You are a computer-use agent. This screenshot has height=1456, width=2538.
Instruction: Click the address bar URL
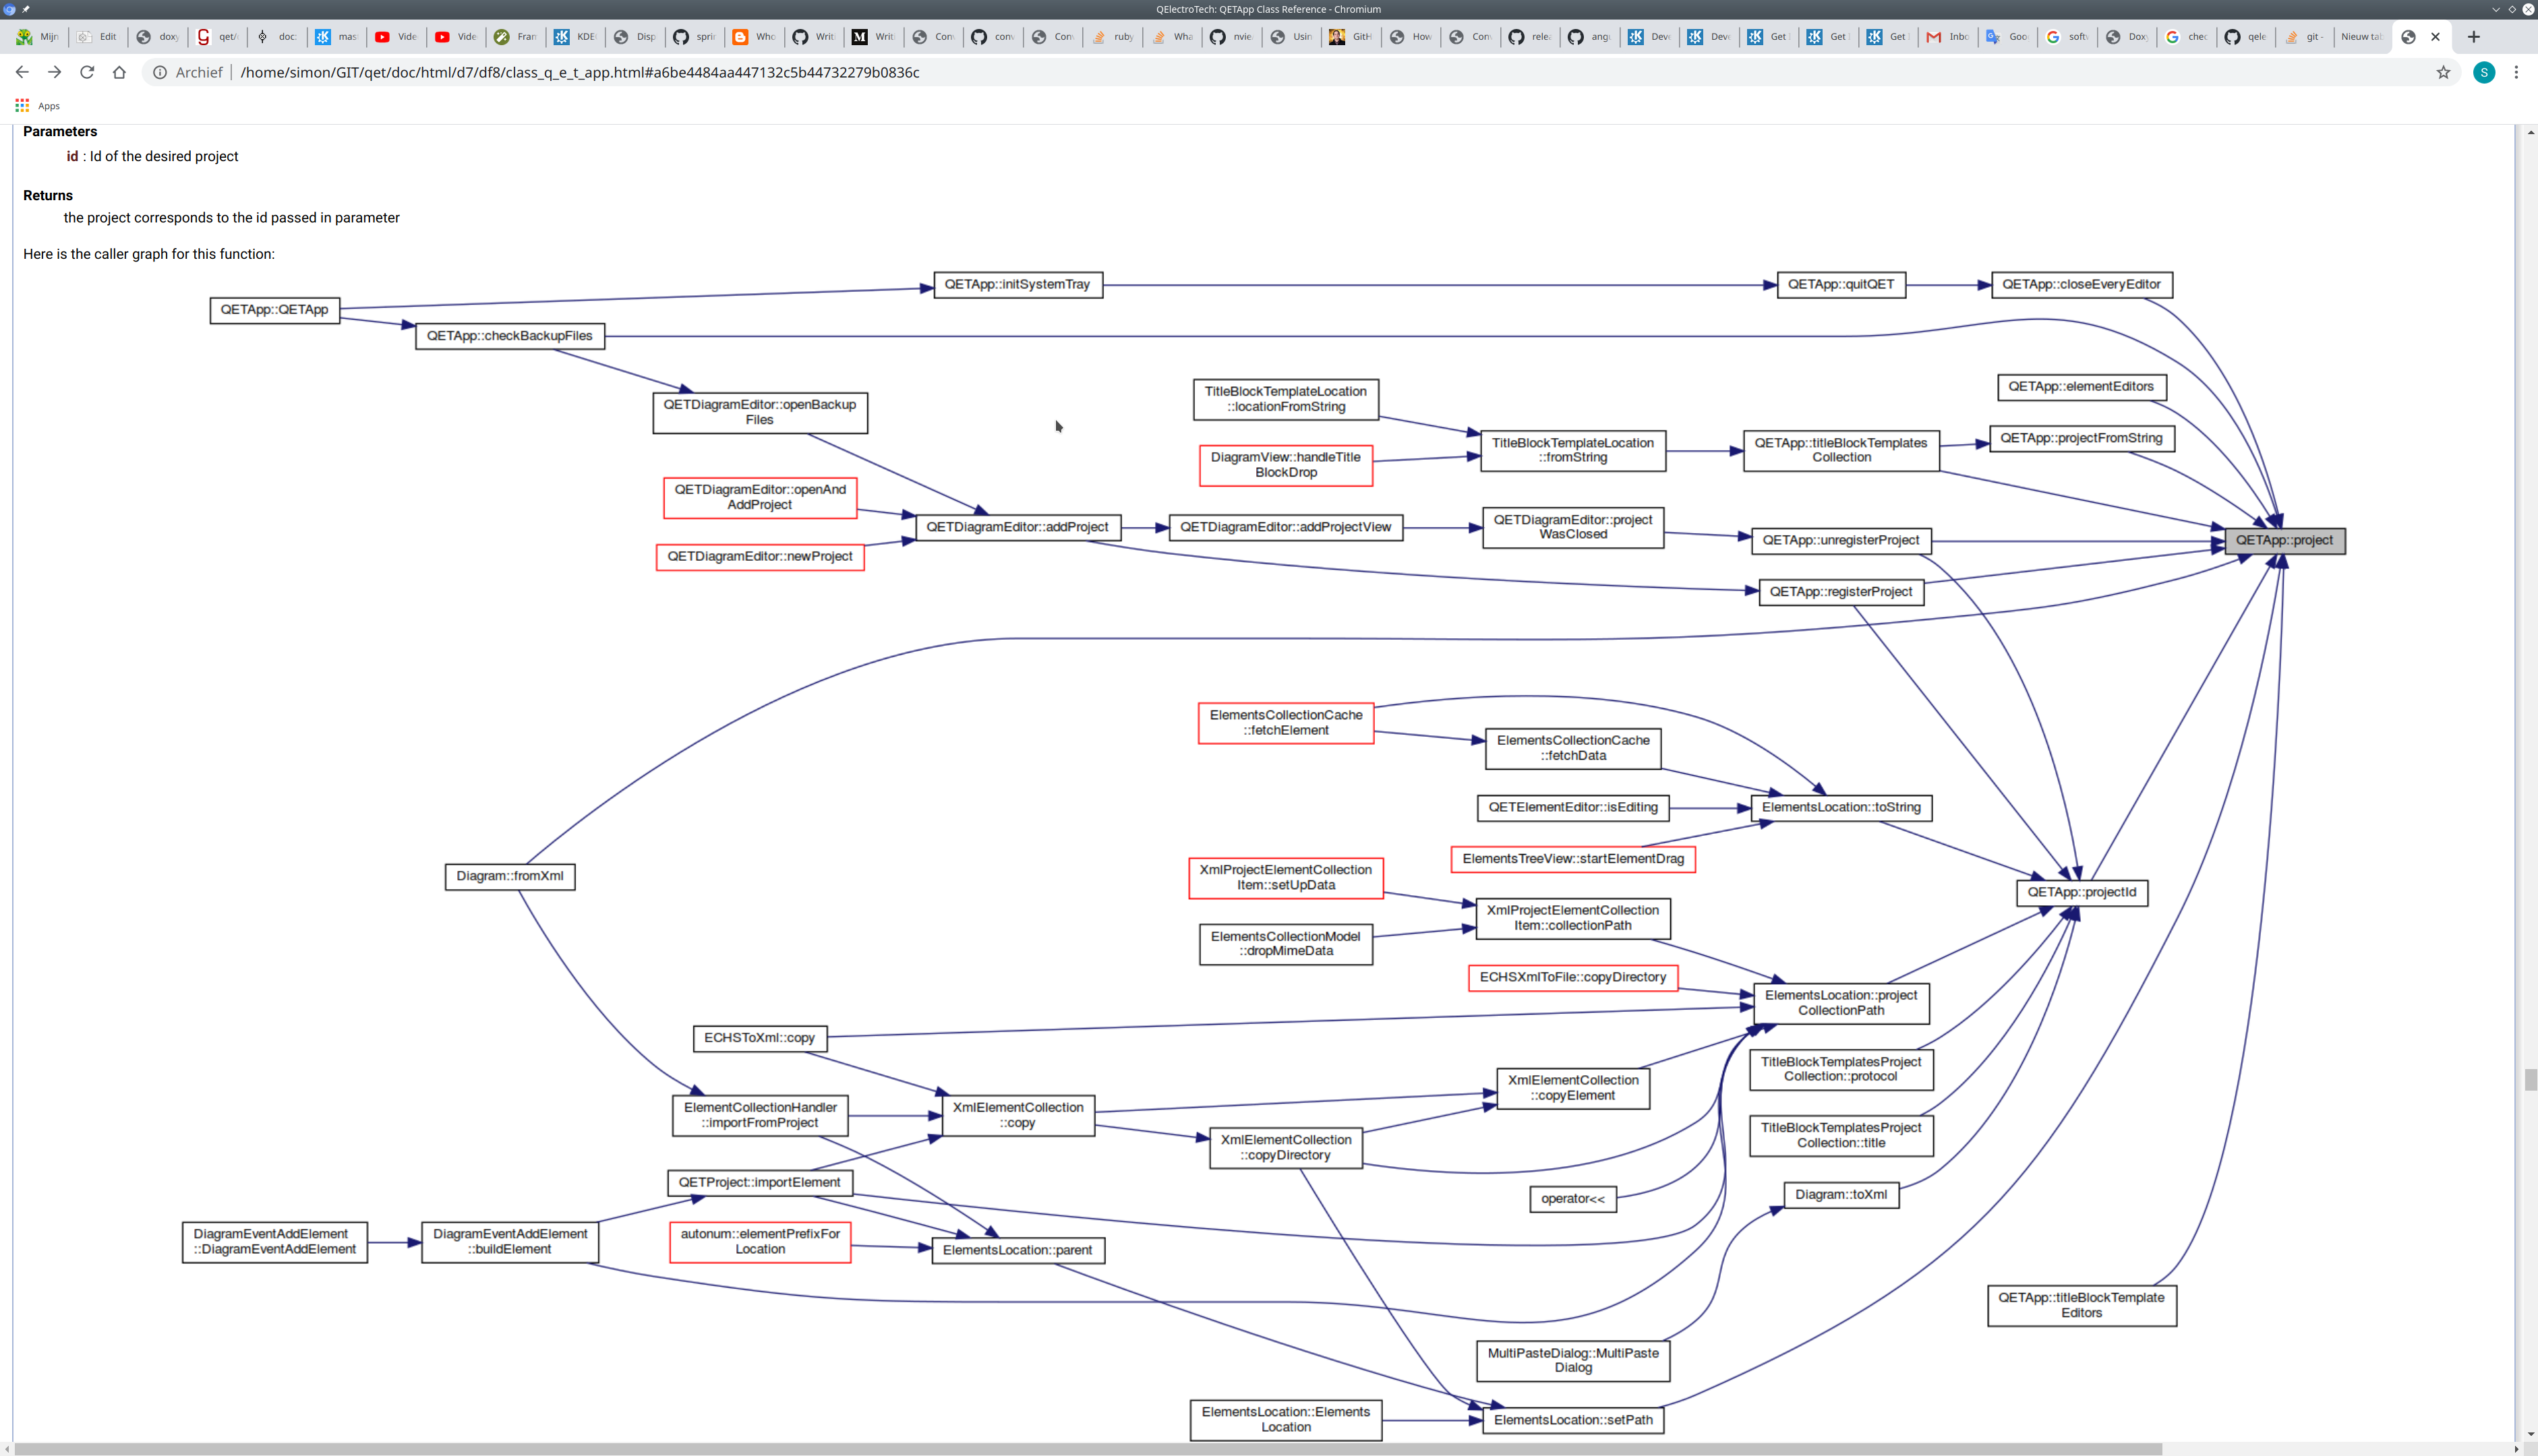(x=580, y=72)
